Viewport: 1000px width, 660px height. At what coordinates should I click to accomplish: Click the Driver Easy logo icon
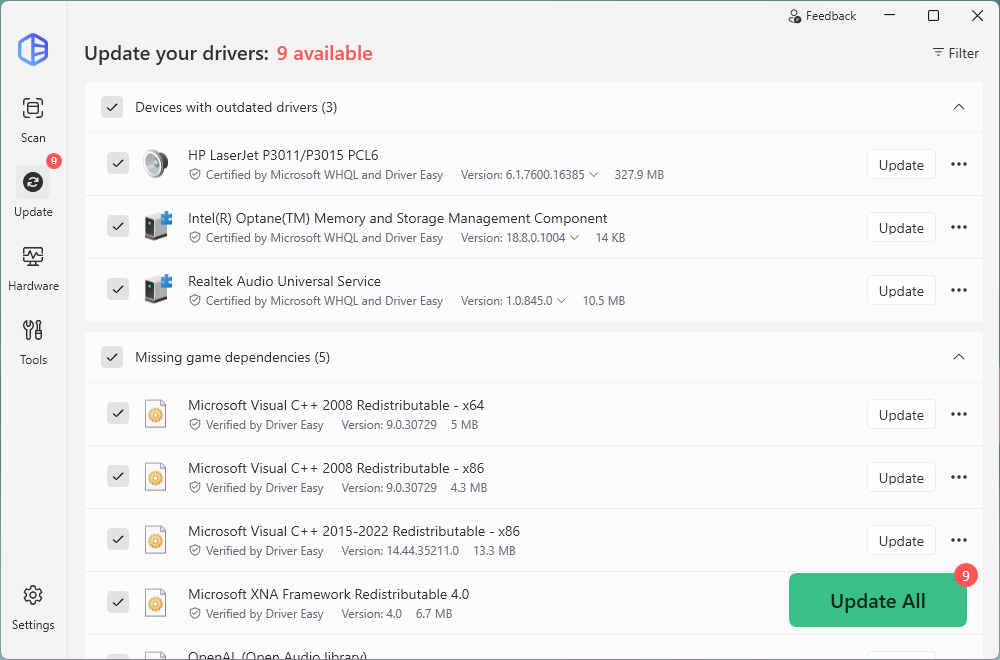tap(33, 49)
